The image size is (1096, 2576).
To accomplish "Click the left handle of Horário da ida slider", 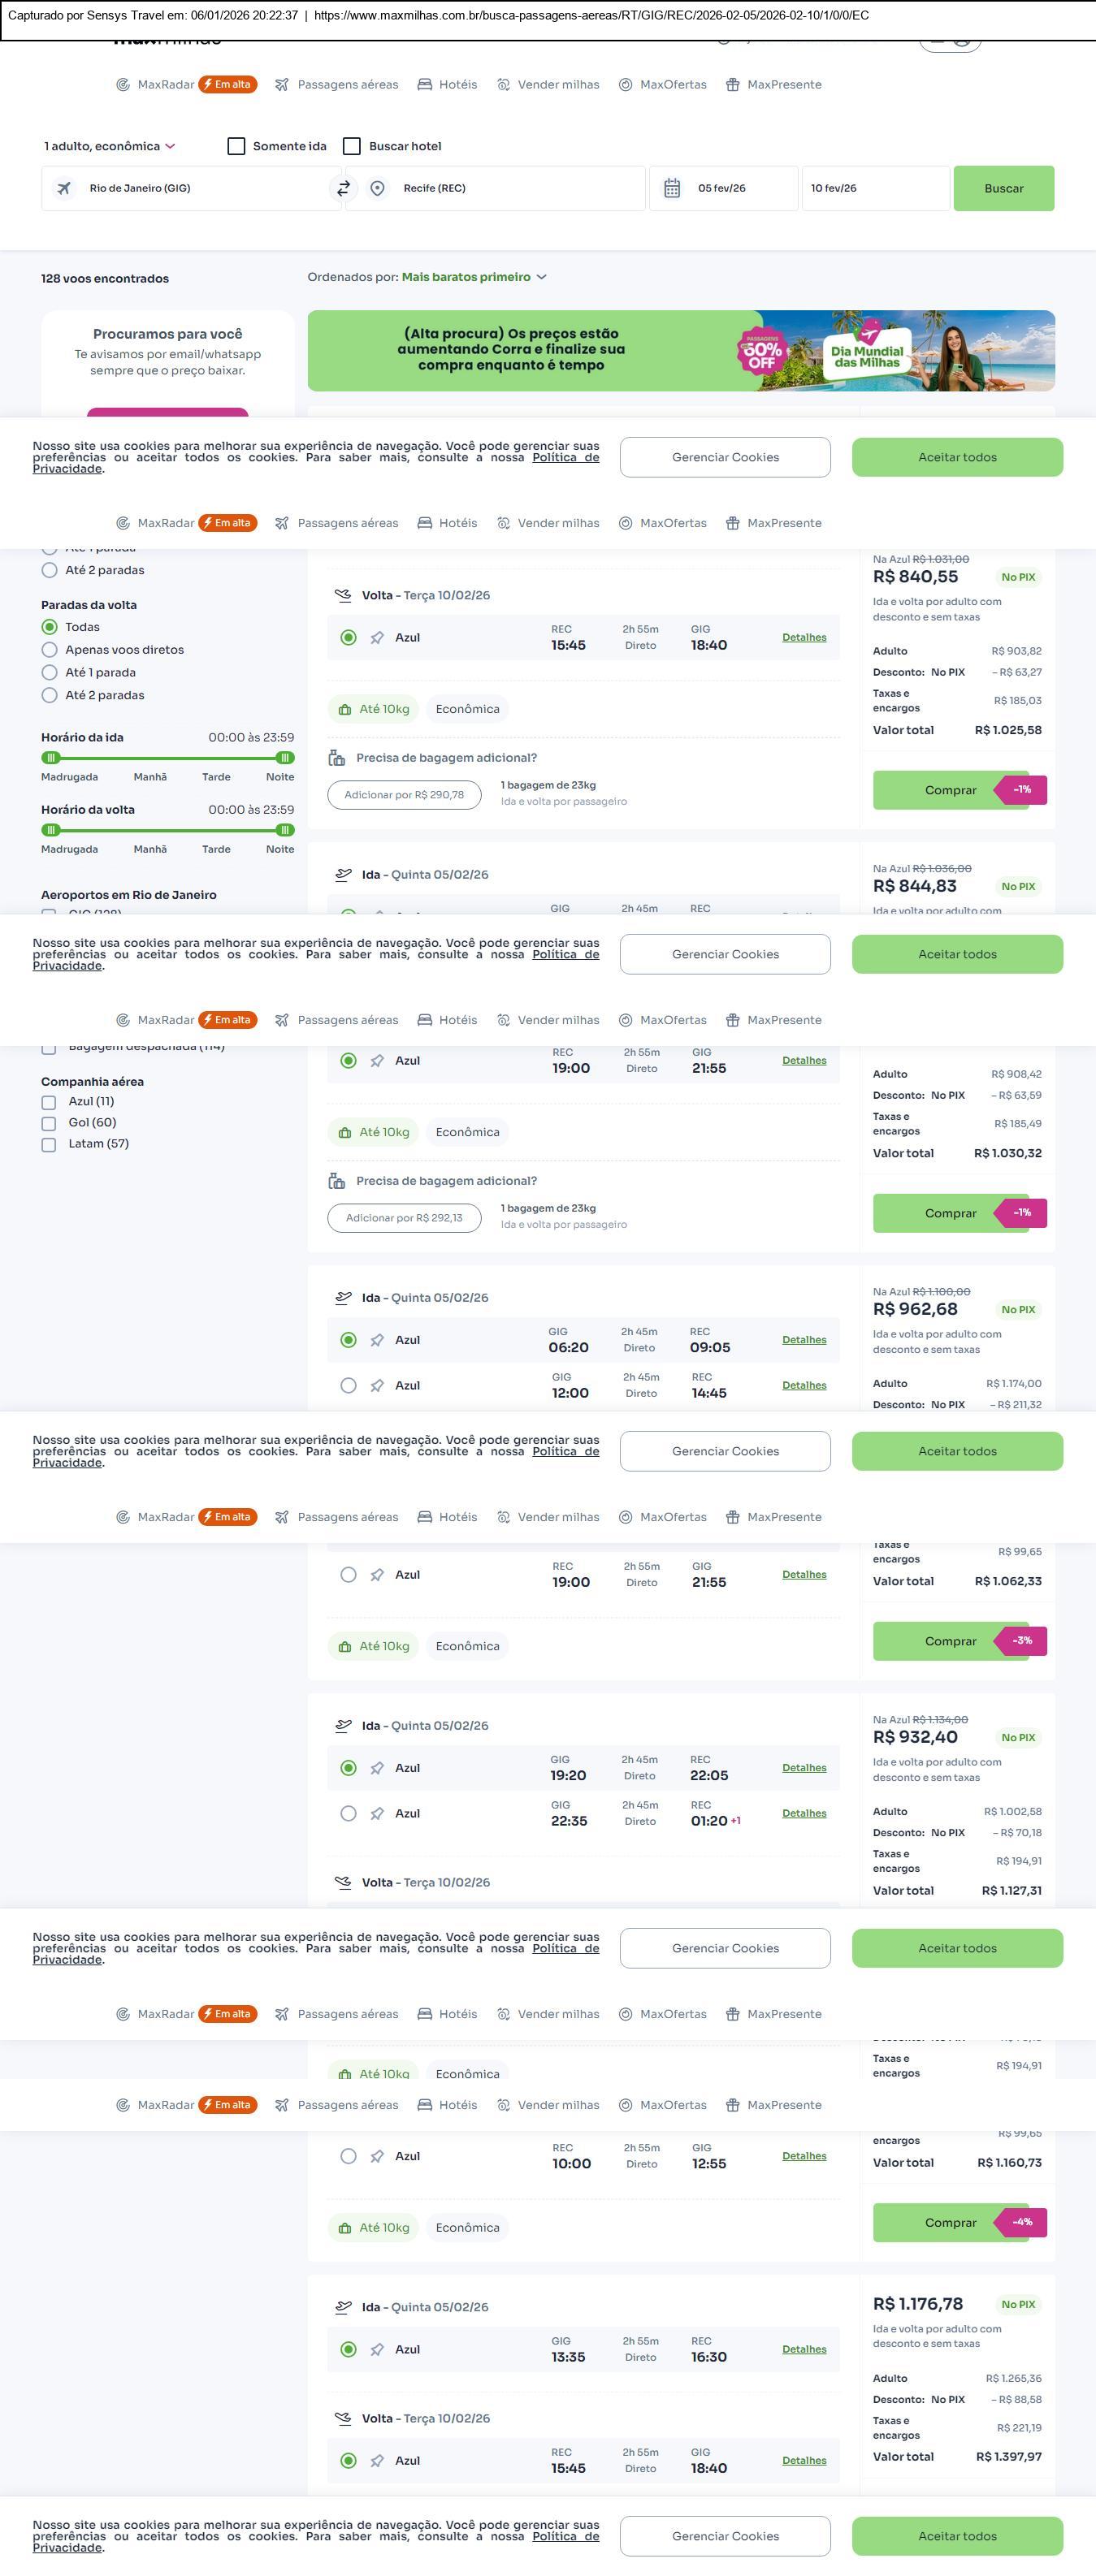I will point(51,758).
